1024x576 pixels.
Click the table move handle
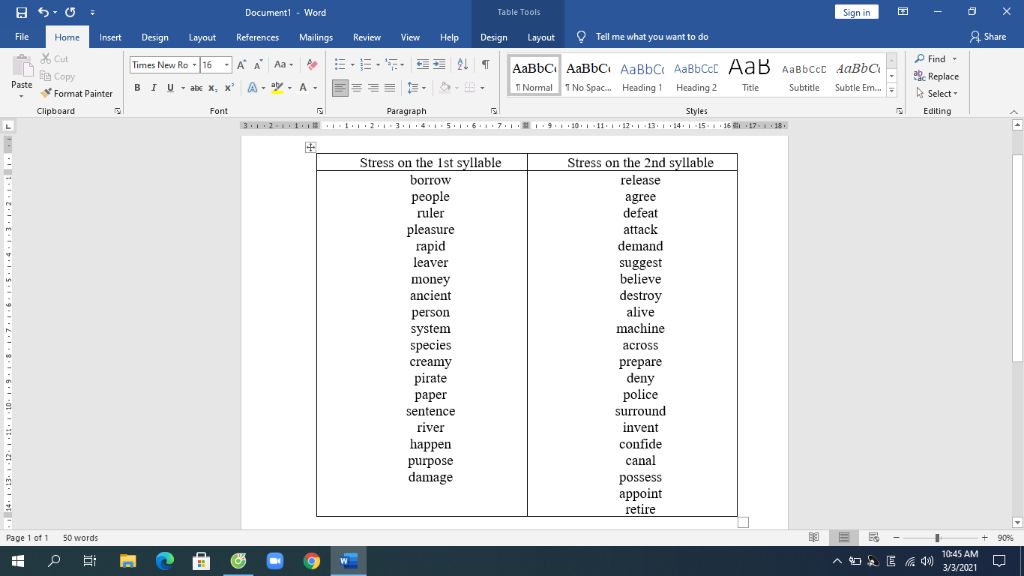click(x=310, y=148)
